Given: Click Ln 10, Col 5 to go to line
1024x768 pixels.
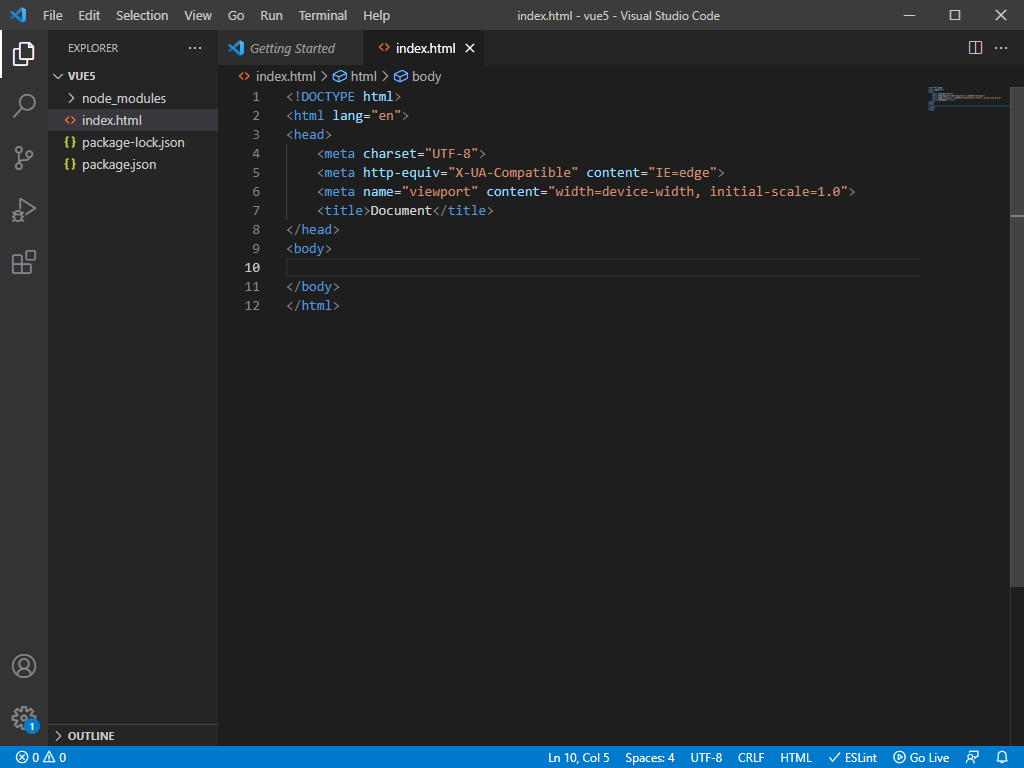Looking at the screenshot, I should point(579,758).
